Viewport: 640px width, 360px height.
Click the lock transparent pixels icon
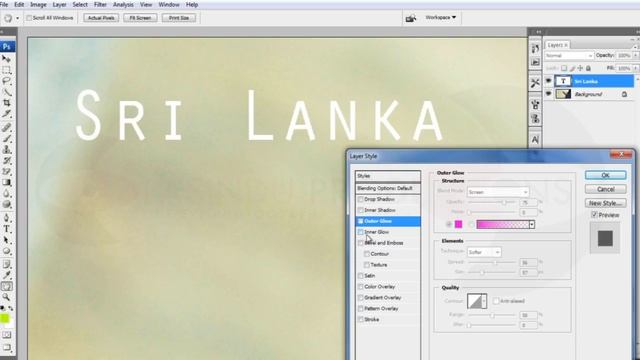pos(564,68)
